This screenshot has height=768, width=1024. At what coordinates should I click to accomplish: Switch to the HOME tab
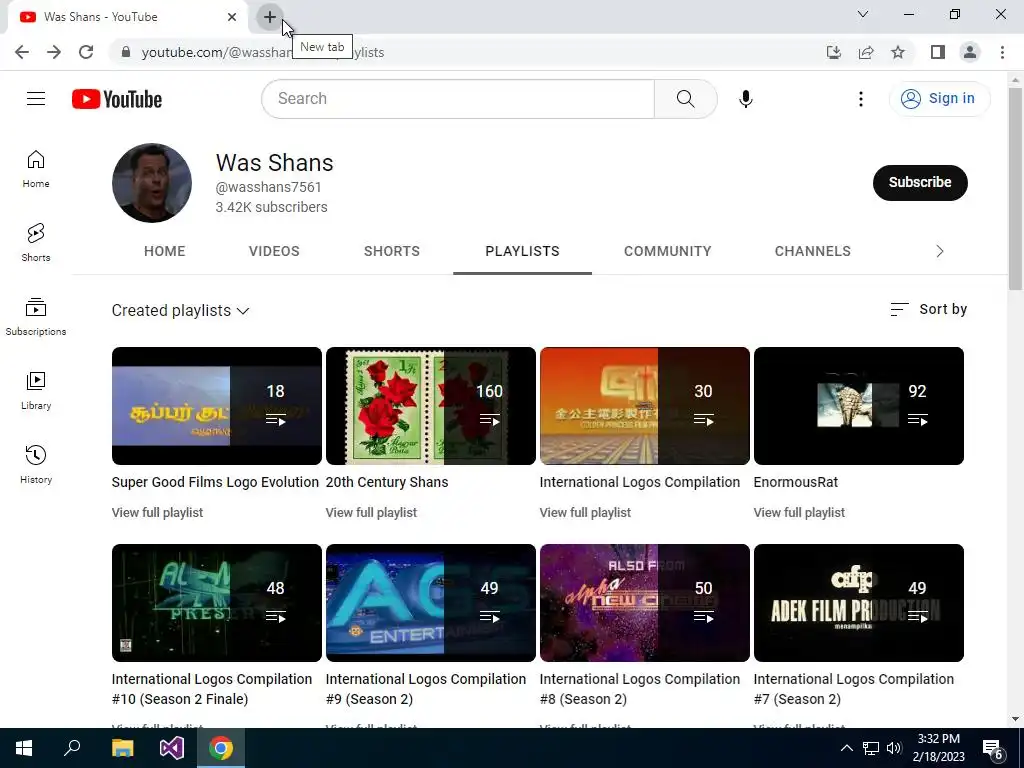(165, 251)
